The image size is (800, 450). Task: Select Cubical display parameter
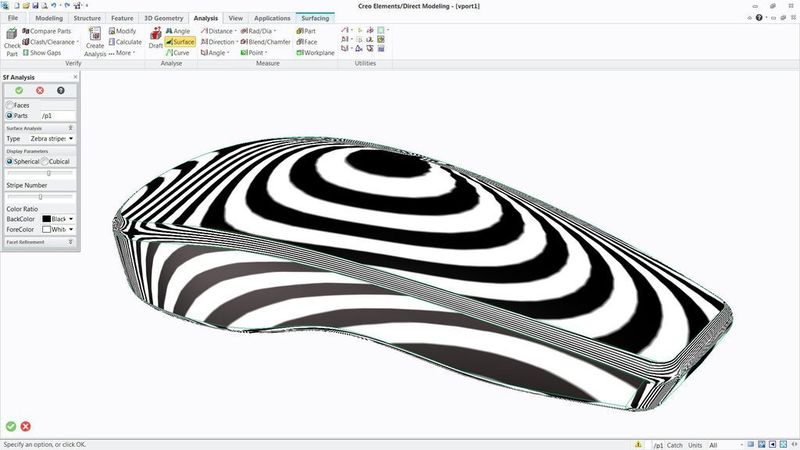click(x=45, y=161)
